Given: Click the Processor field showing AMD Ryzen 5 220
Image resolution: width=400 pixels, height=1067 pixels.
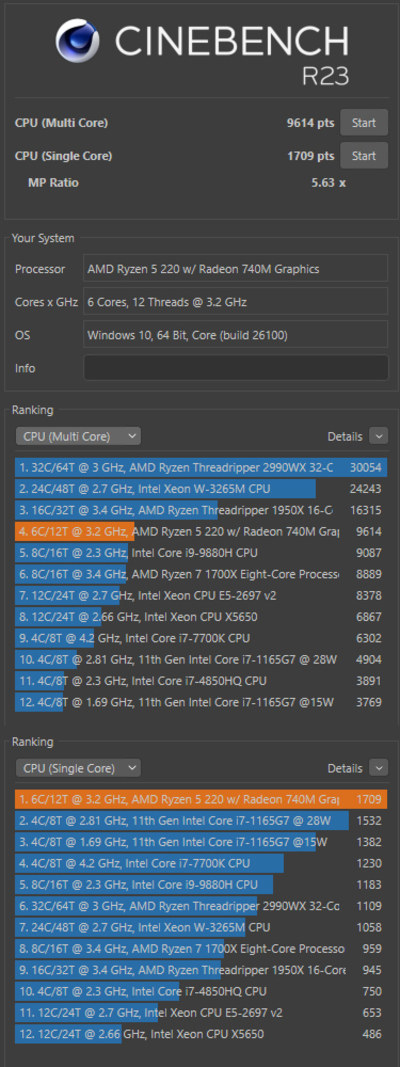Looking at the screenshot, I should pyautogui.click(x=235, y=269).
